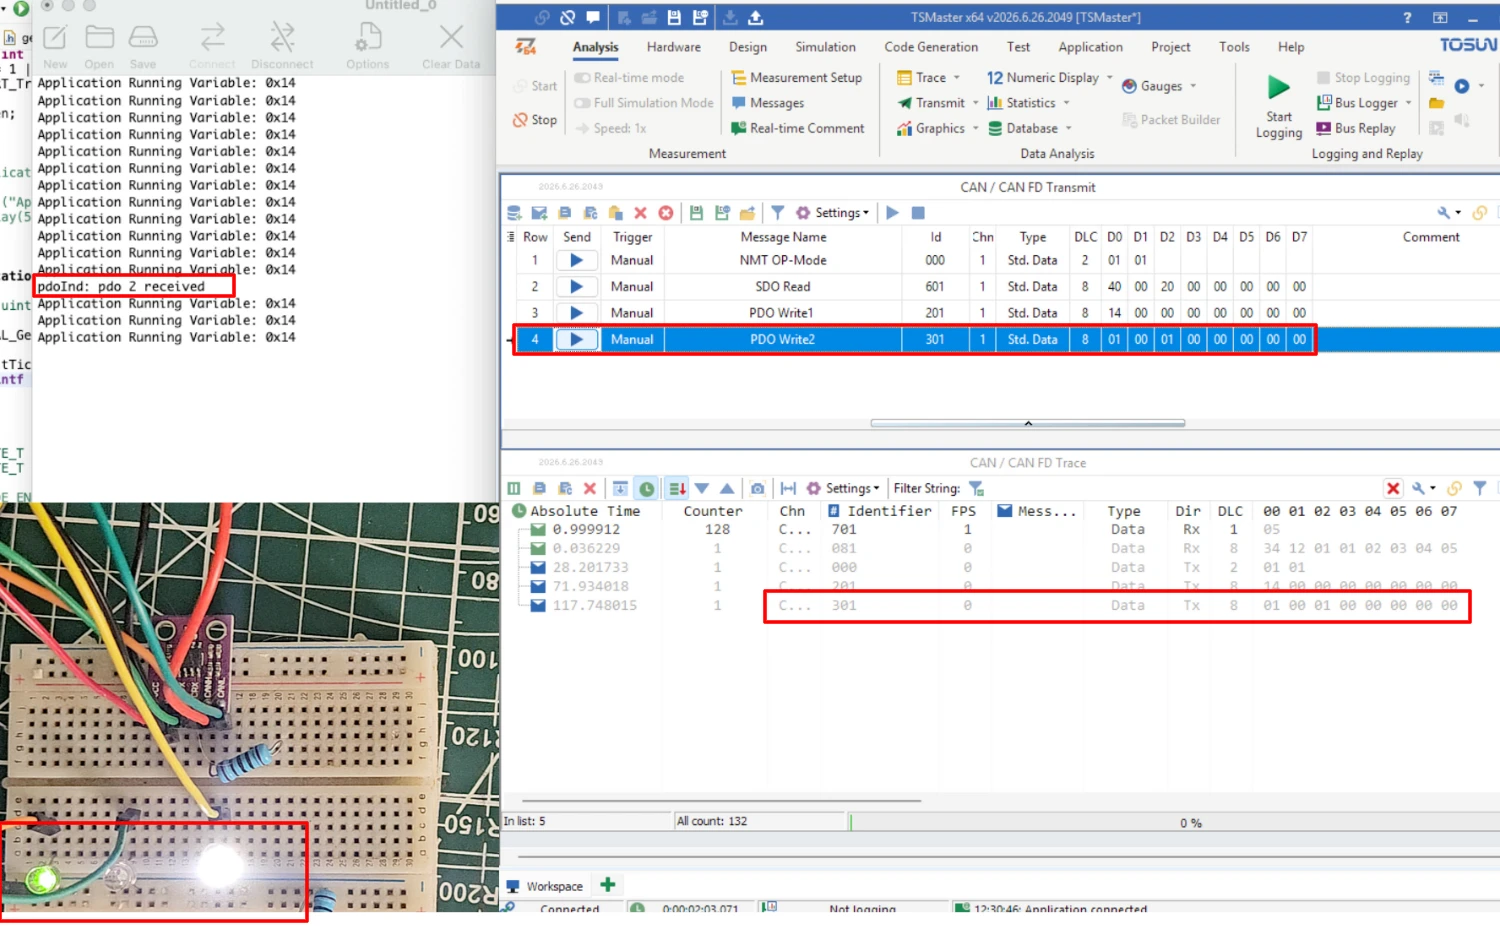Screen dimensions: 1500x926
Task: Start transmit with the play icon in the Transmit toolbar
Action: (892, 213)
